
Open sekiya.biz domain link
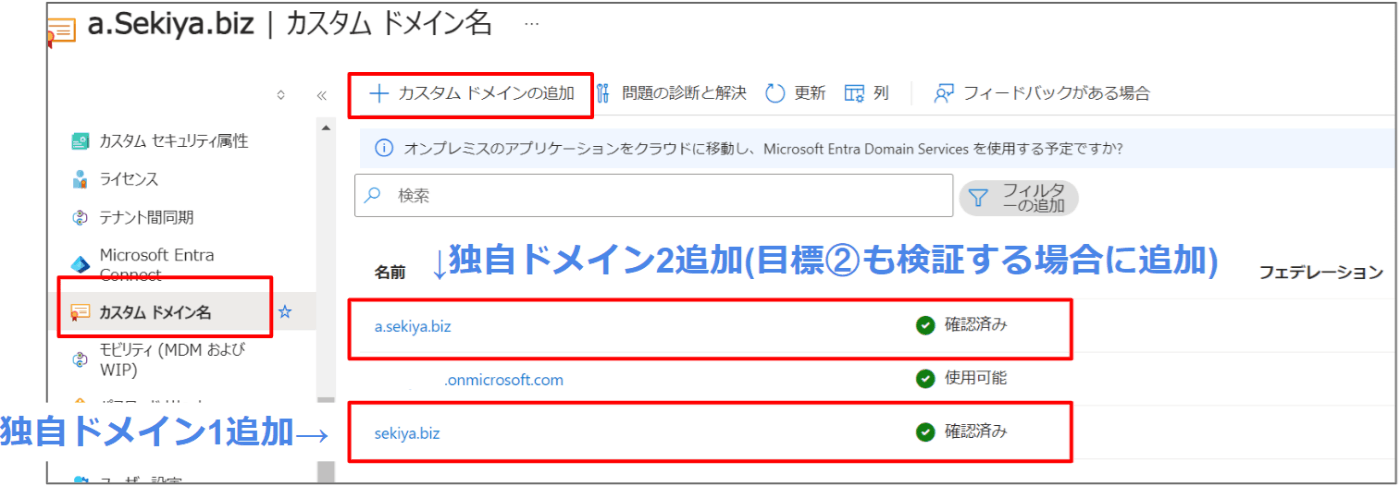point(407,433)
